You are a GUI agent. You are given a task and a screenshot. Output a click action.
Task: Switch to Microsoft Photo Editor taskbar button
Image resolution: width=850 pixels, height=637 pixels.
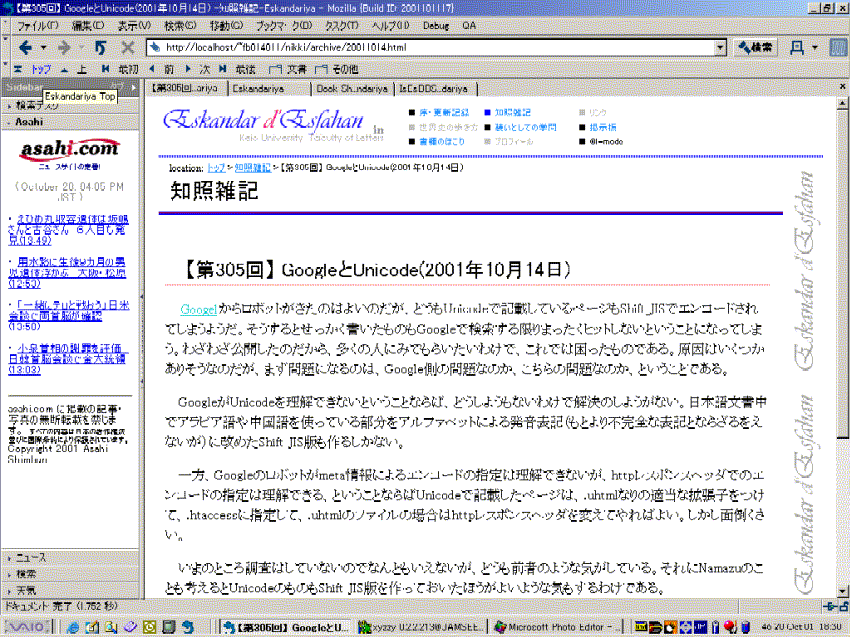pyautogui.click(x=556, y=627)
